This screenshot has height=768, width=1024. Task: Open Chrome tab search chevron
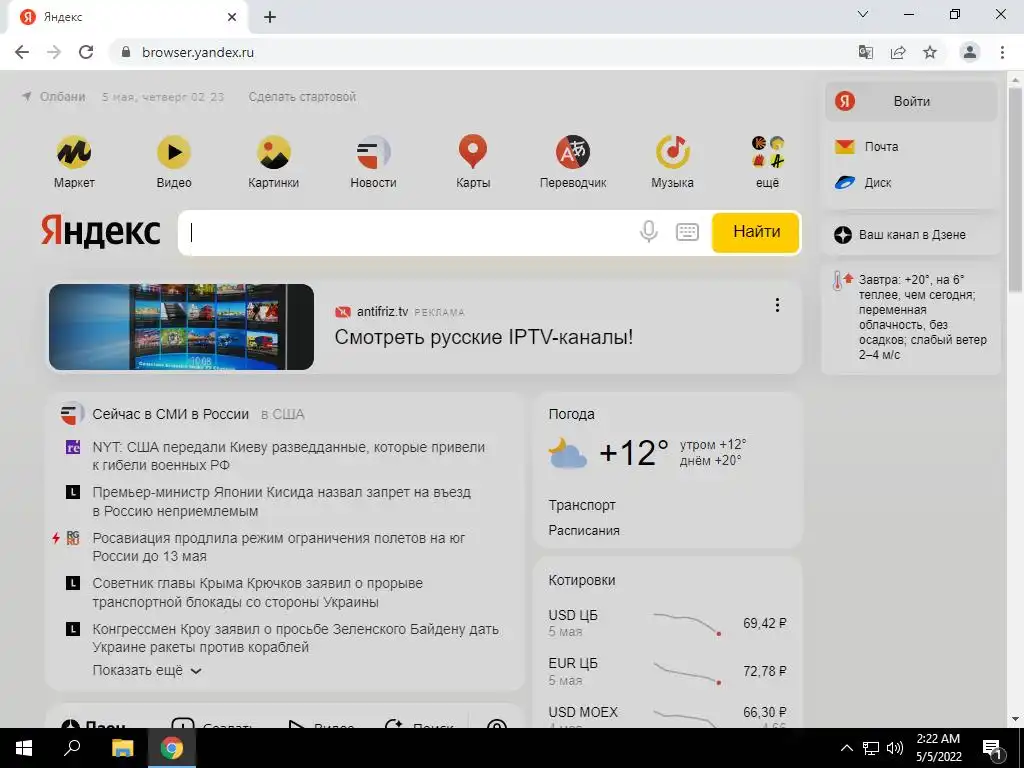click(863, 14)
